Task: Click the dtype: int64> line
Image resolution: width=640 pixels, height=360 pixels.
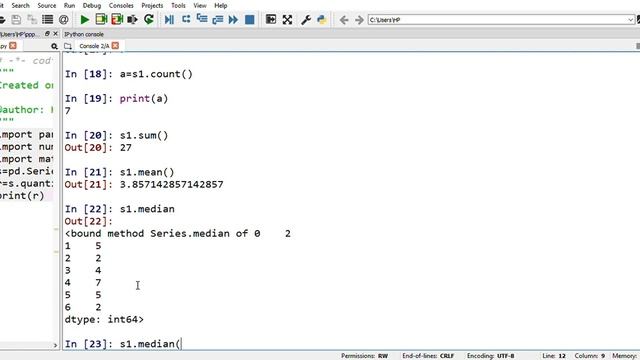Action: coord(104,320)
